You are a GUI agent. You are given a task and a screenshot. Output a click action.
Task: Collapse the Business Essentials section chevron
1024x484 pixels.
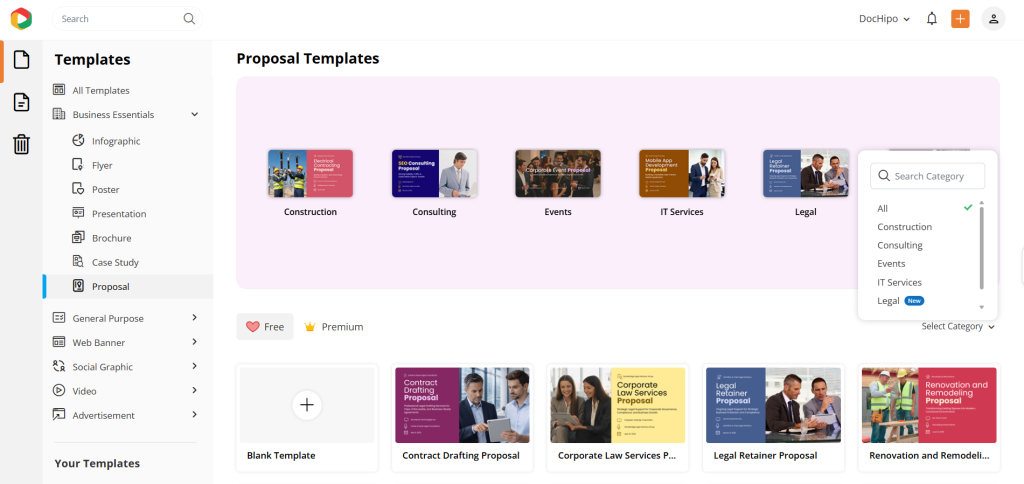pyautogui.click(x=195, y=114)
